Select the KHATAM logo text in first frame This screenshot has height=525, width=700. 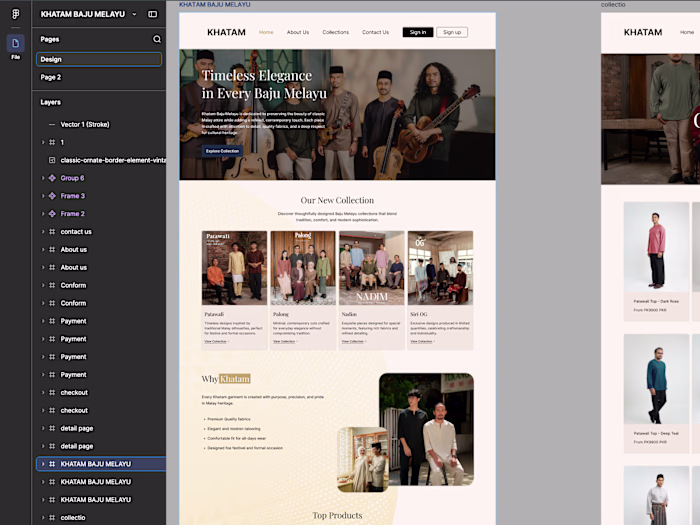226,32
